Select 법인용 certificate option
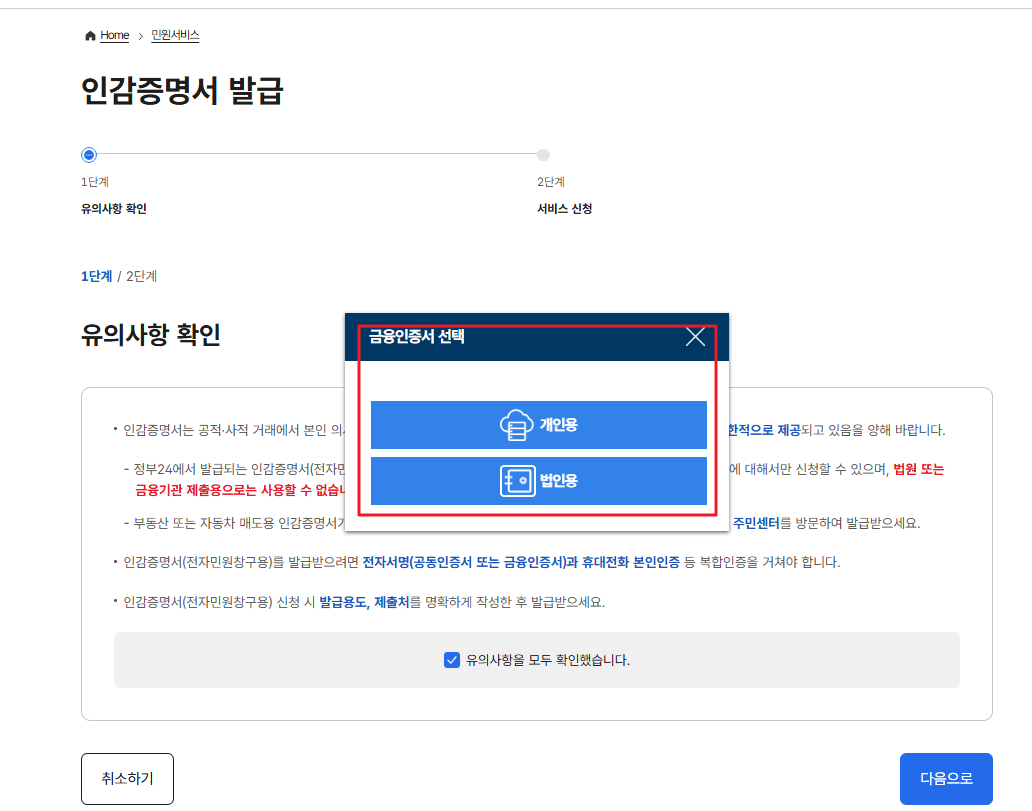Viewport: 1032px width, 811px height. [x=539, y=481]
